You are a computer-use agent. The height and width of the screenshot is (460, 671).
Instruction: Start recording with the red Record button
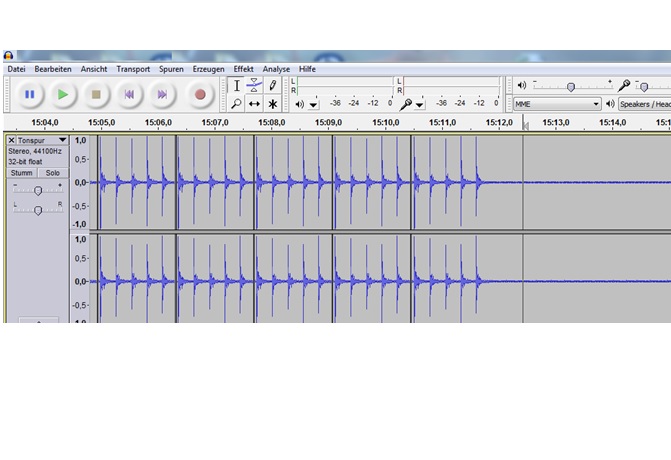(200, 95)
